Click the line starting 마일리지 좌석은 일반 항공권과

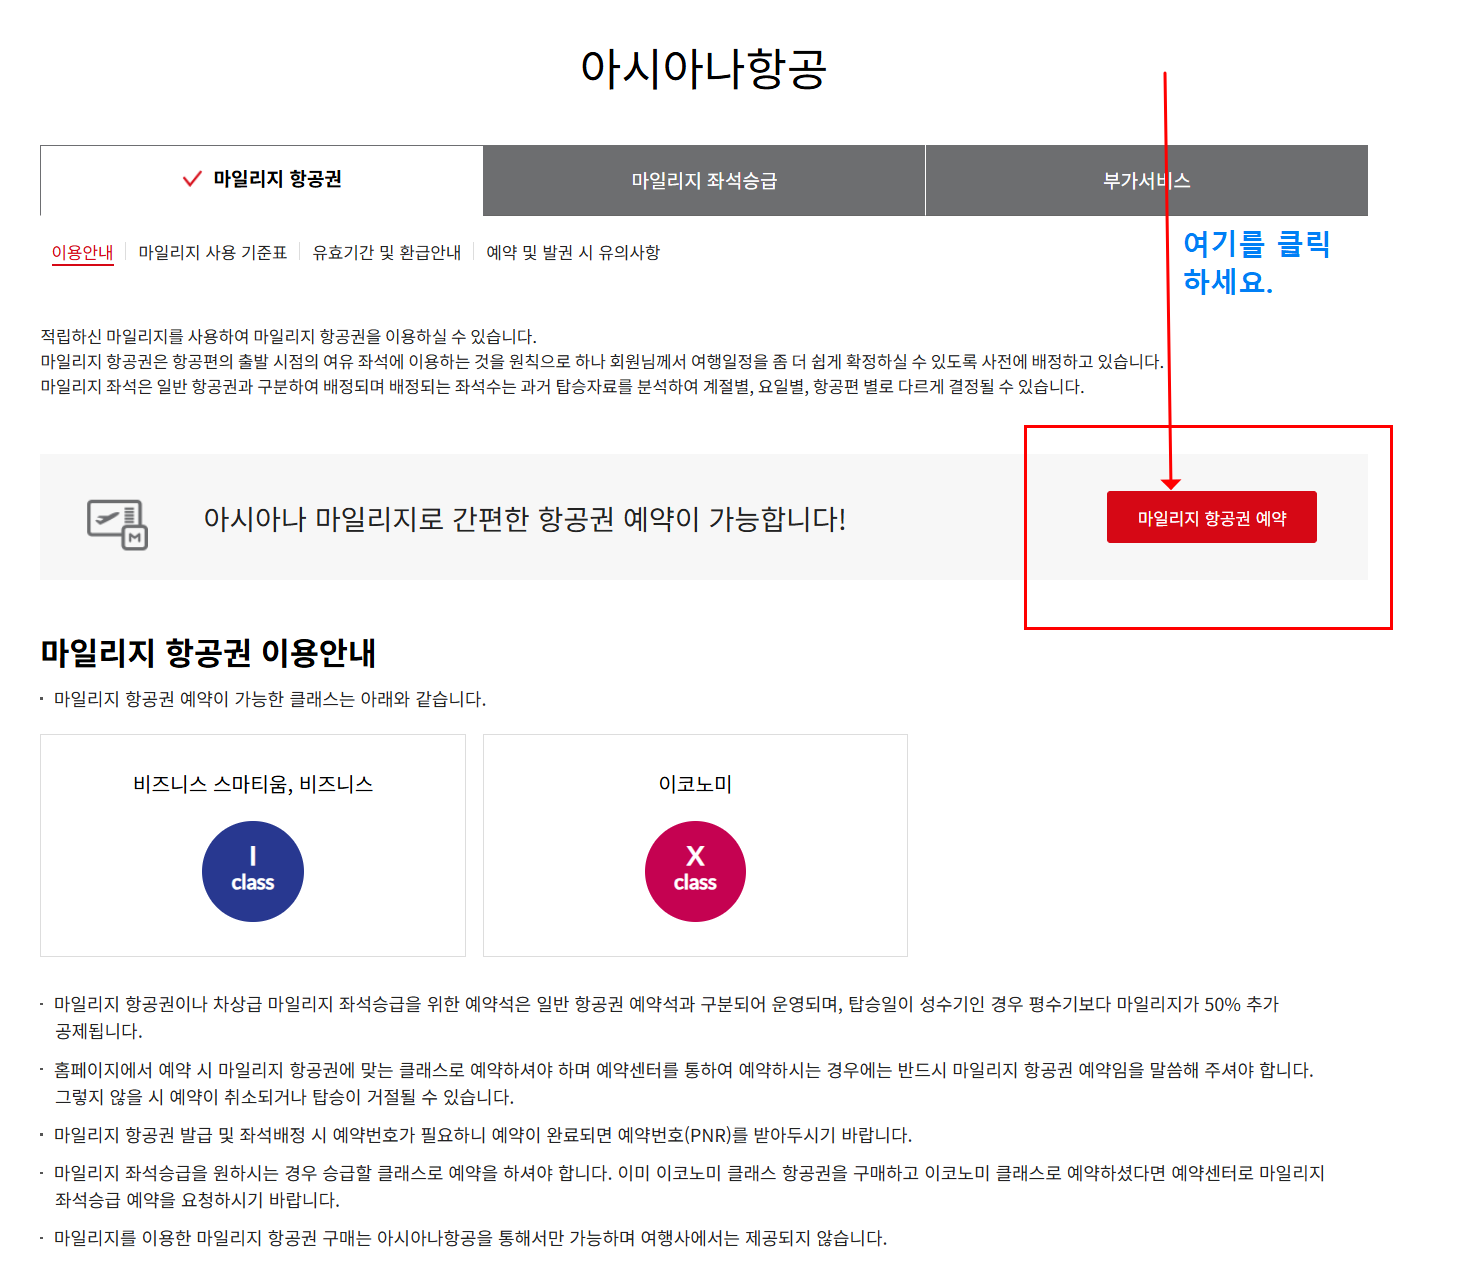562,386
